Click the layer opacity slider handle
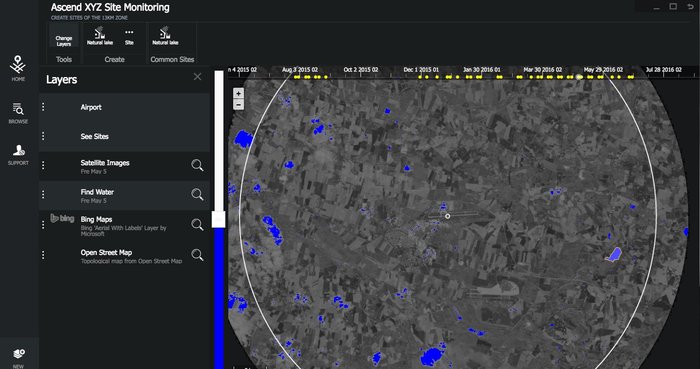Viewport: 700px width, 369px height. 218,220
